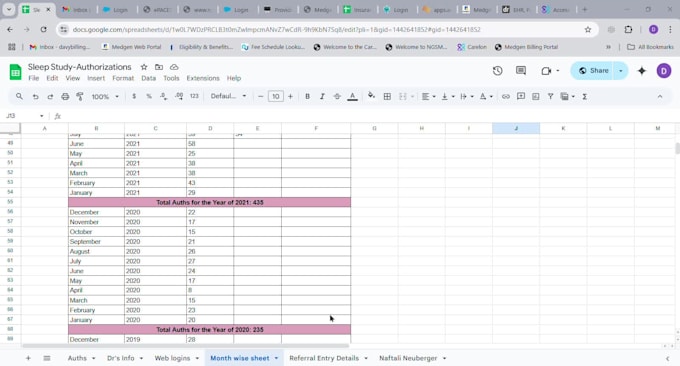Image resolution: width=680 pixels, height=366 pixels.
Task: Increase font size with plus button
Action: tap(291, 96)
